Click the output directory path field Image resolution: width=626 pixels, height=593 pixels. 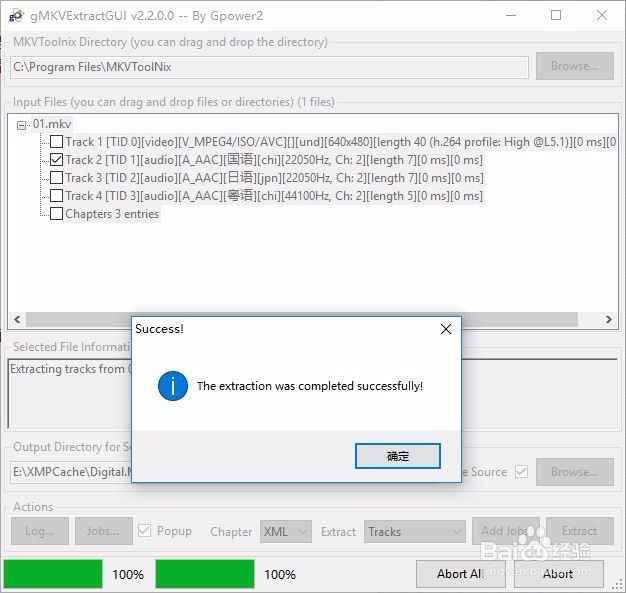coord(71,472)
